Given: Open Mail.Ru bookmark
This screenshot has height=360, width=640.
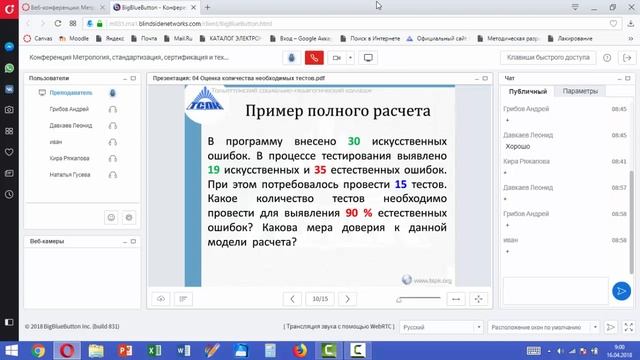Looking at the screenshot, I should tap(178, 38).
